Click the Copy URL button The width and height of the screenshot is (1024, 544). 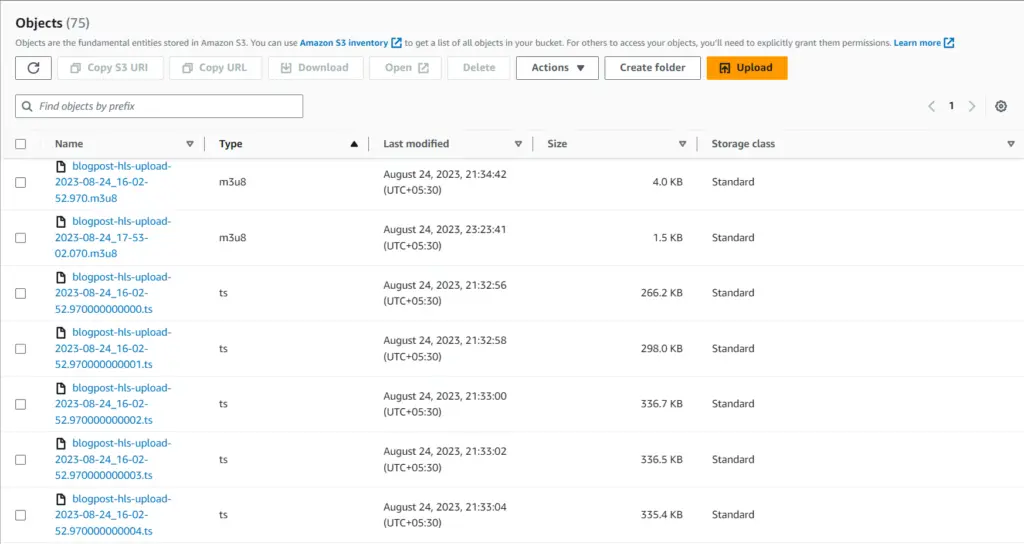pos(216,68)
